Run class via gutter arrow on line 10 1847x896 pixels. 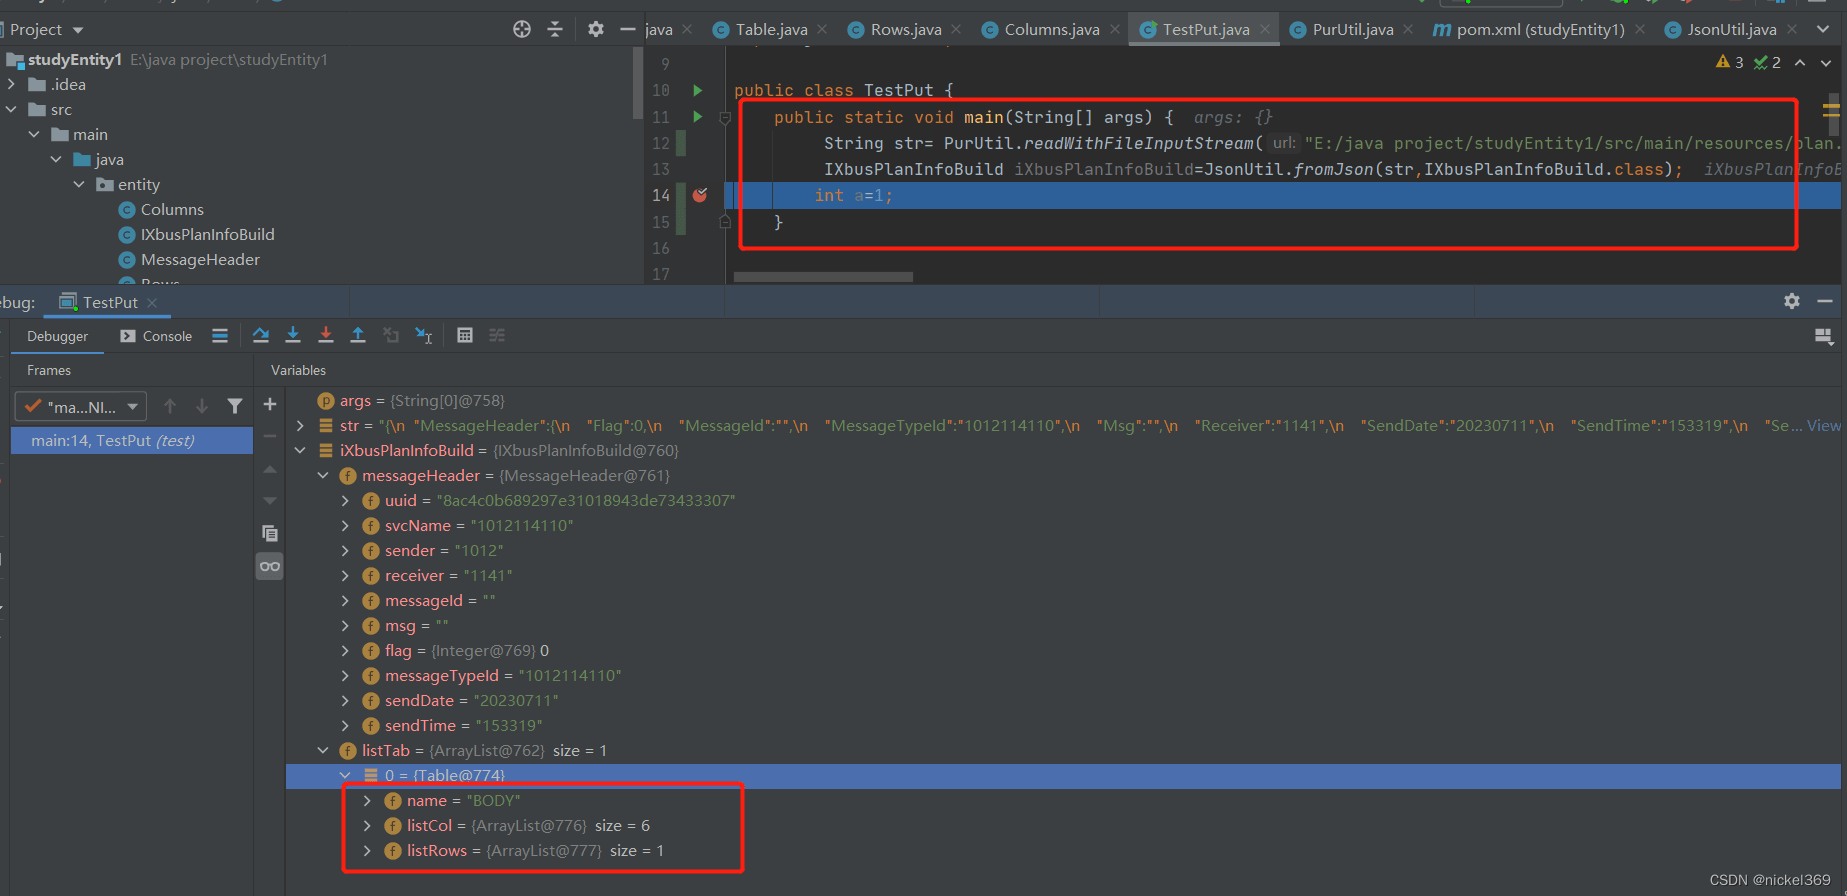click(698, 90)
